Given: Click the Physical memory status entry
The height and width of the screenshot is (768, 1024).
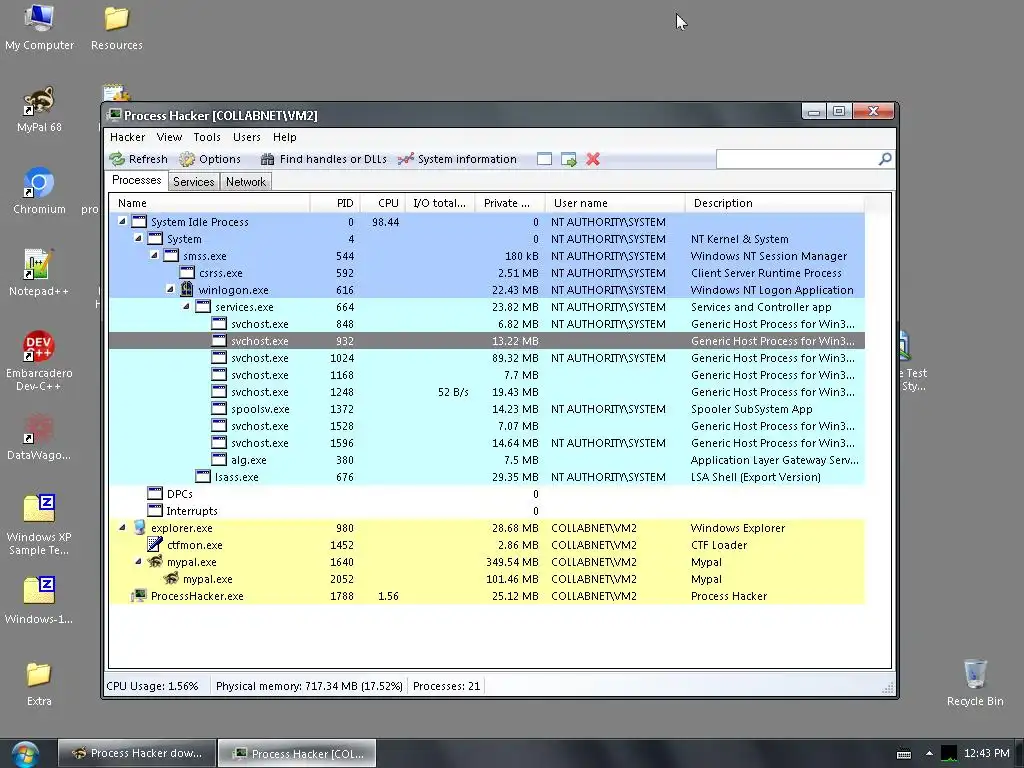Looking at the screenshot, I should point(309,686).
